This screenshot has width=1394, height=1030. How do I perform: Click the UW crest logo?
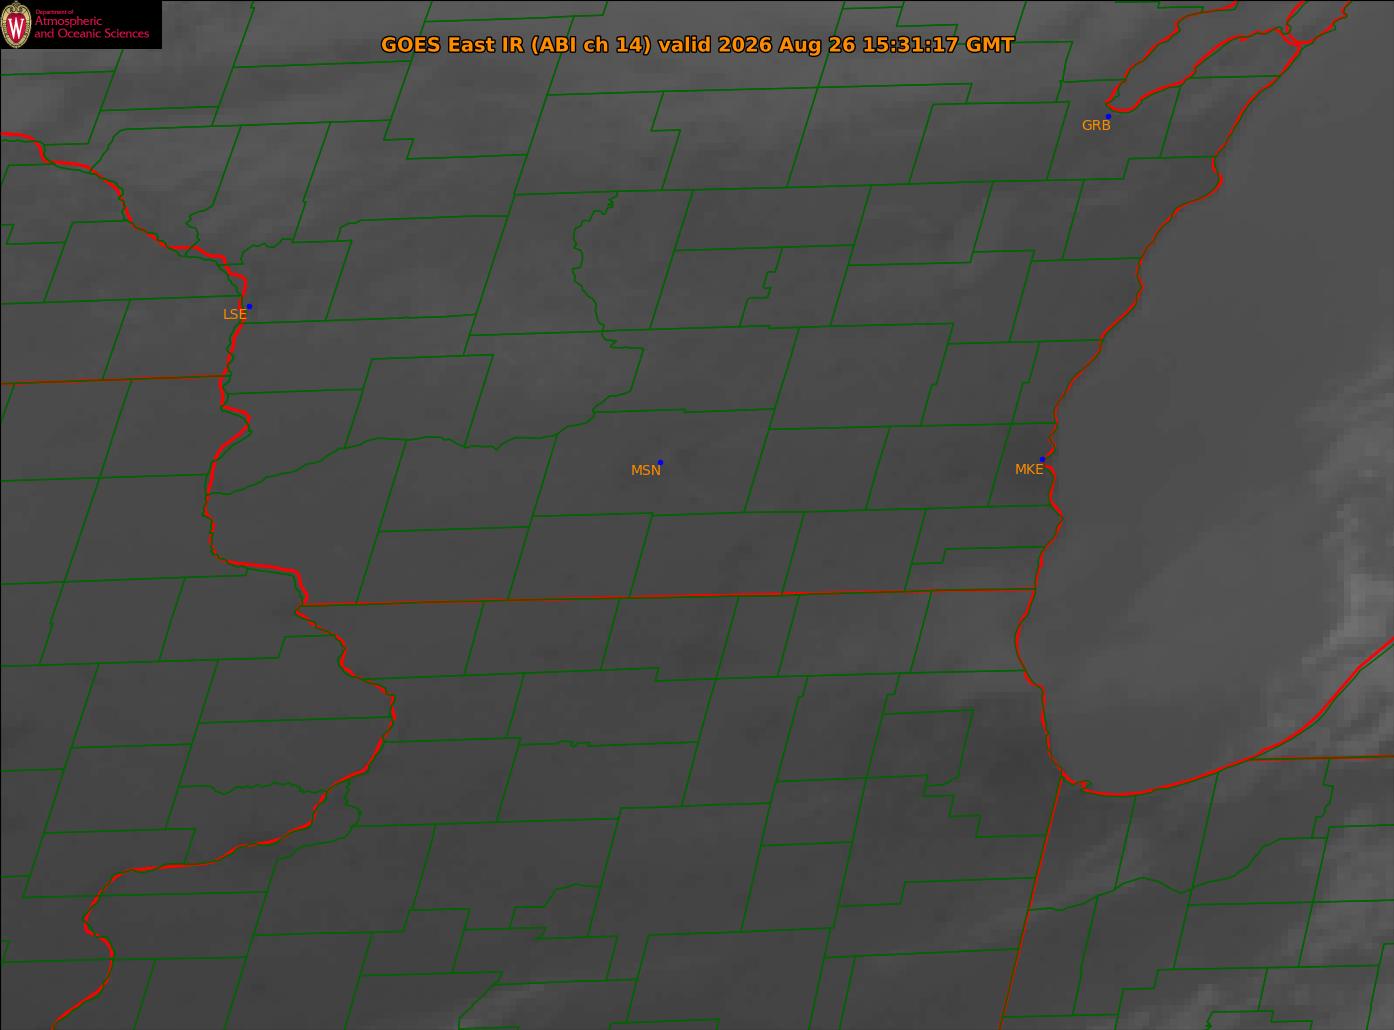coord(17,24)
